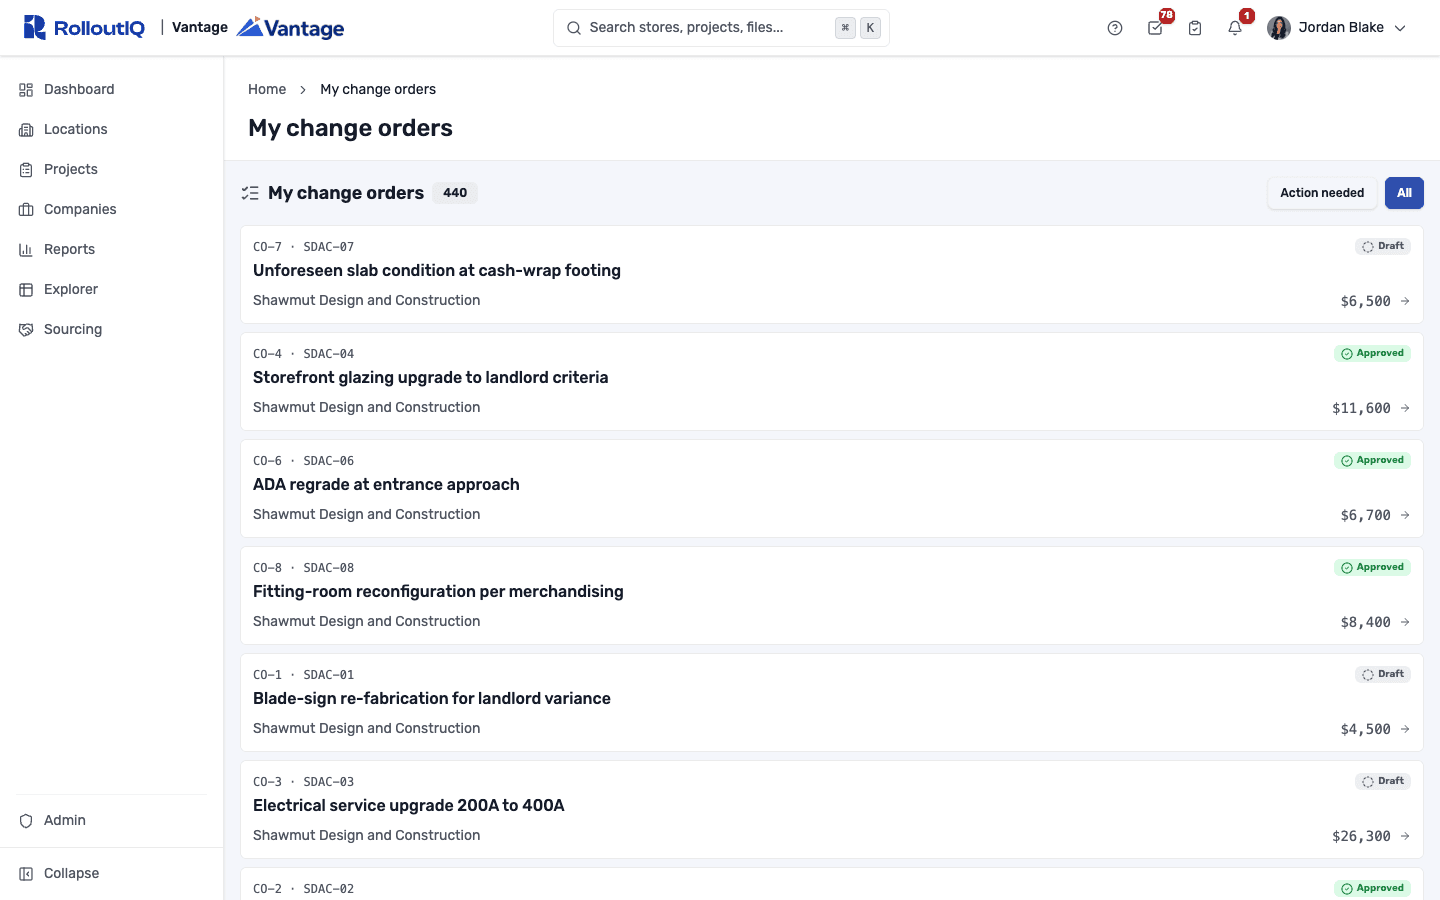This screenshot has width=1440, height=900.
Task: Open the help question-mark icon
Action: [x=1115, y=28]
